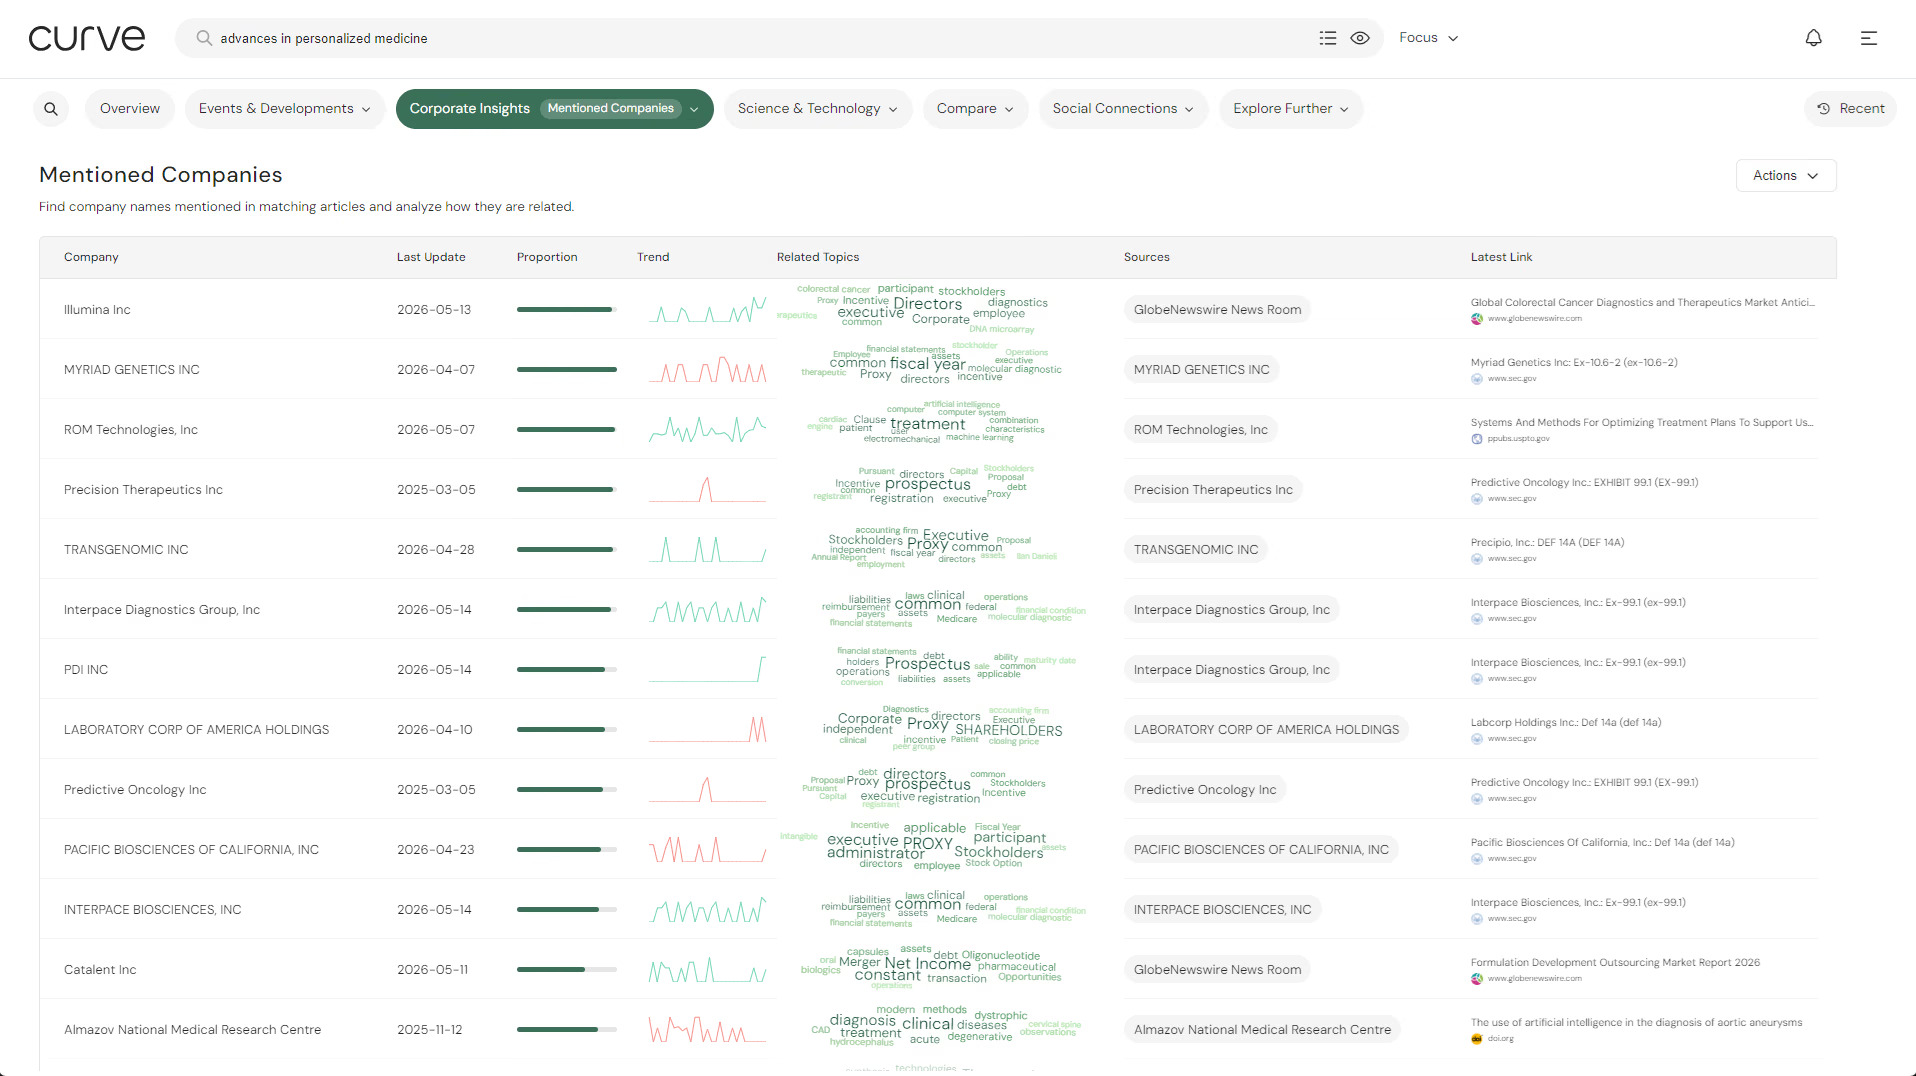Open the Systems And Methods For Optimizing Treatment link

point(1642,422)
